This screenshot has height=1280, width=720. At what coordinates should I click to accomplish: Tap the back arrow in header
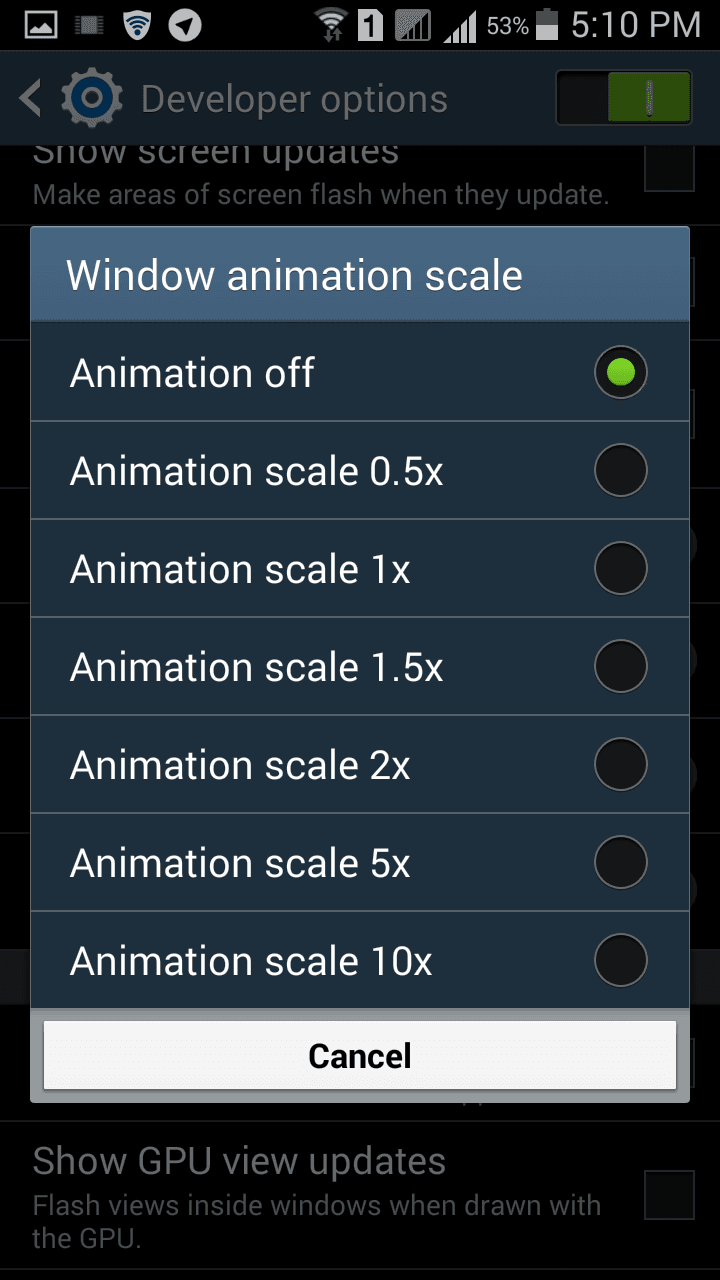(30, 98)
